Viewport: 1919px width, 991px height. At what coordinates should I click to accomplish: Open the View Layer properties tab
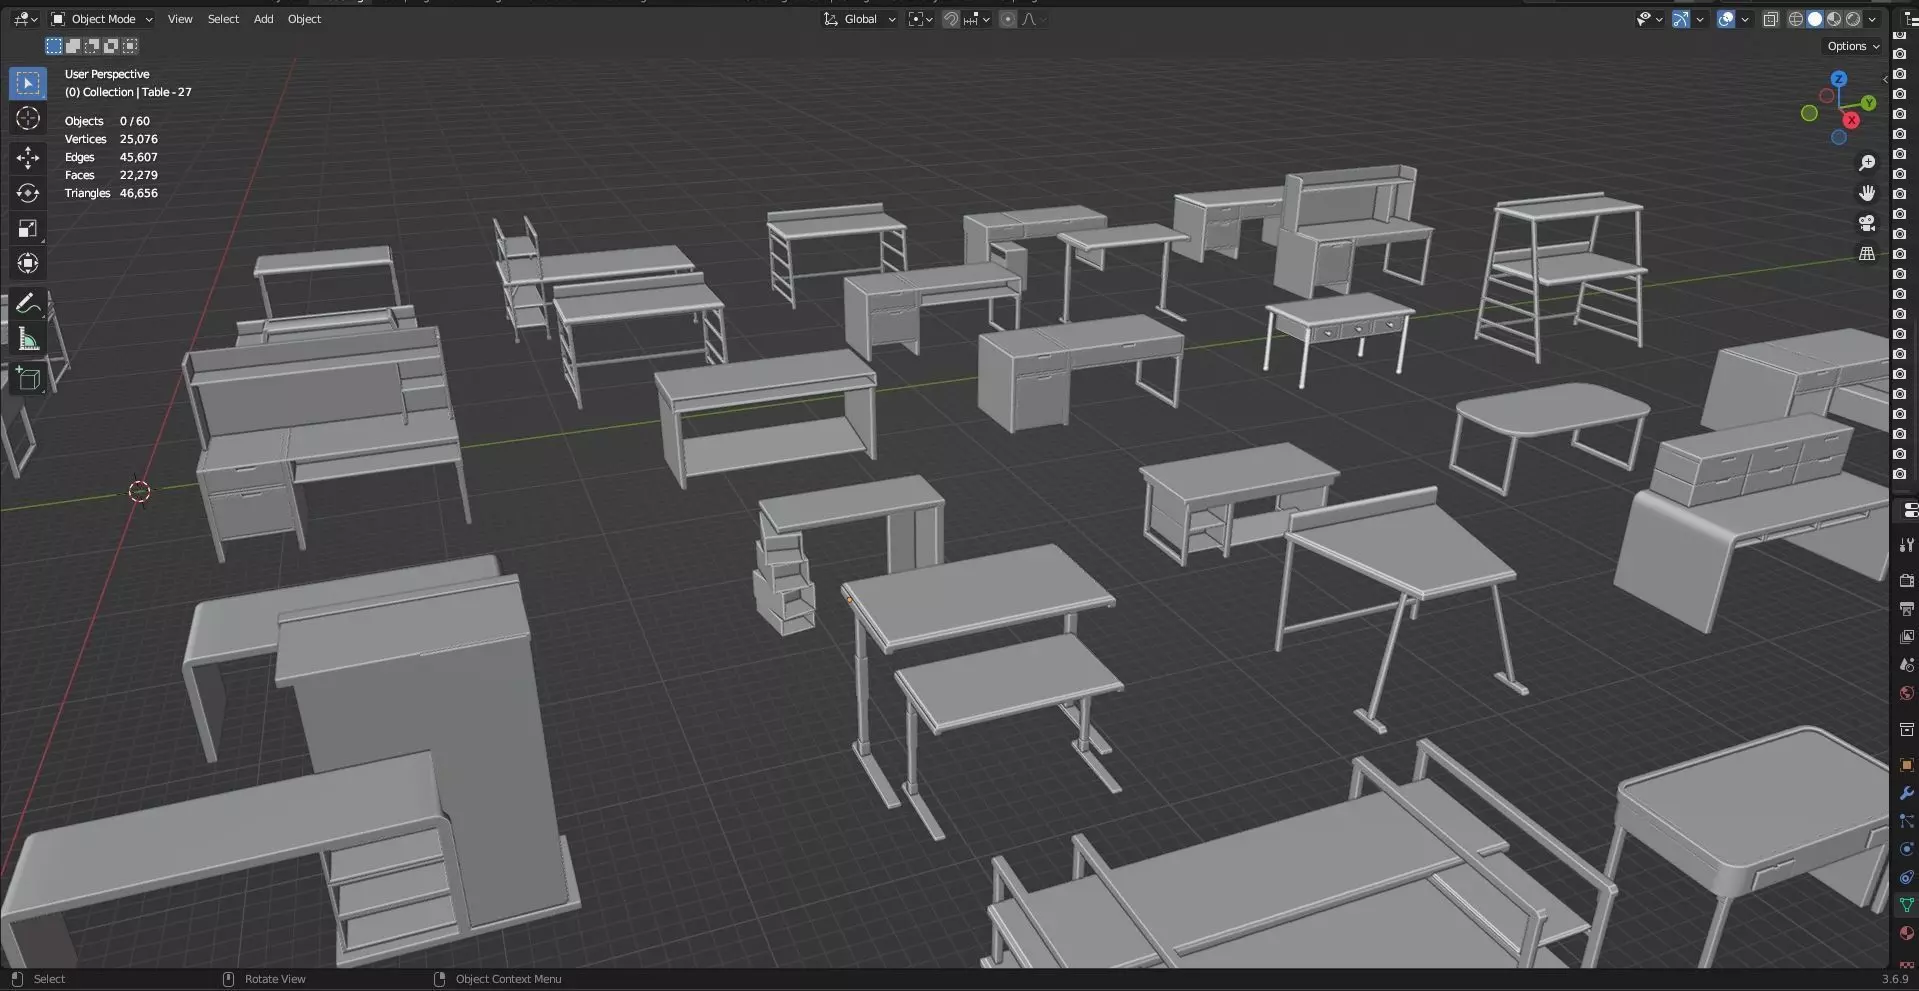pyautogui.click(x=1906, y=637)
